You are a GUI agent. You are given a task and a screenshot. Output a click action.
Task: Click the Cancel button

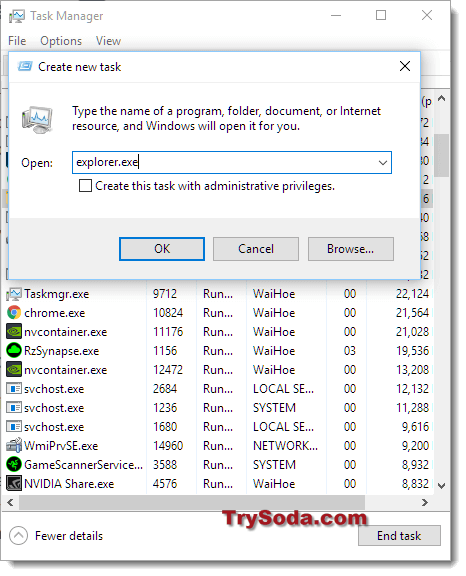256,249
